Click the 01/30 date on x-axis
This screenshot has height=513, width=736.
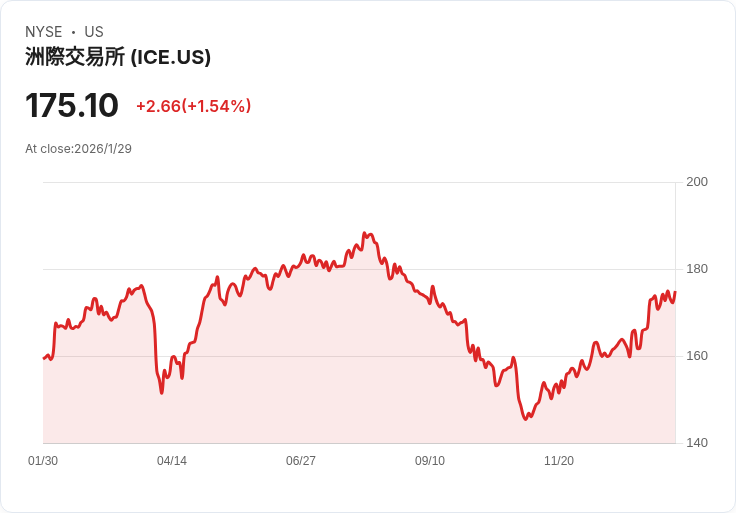tap(43, 461)
